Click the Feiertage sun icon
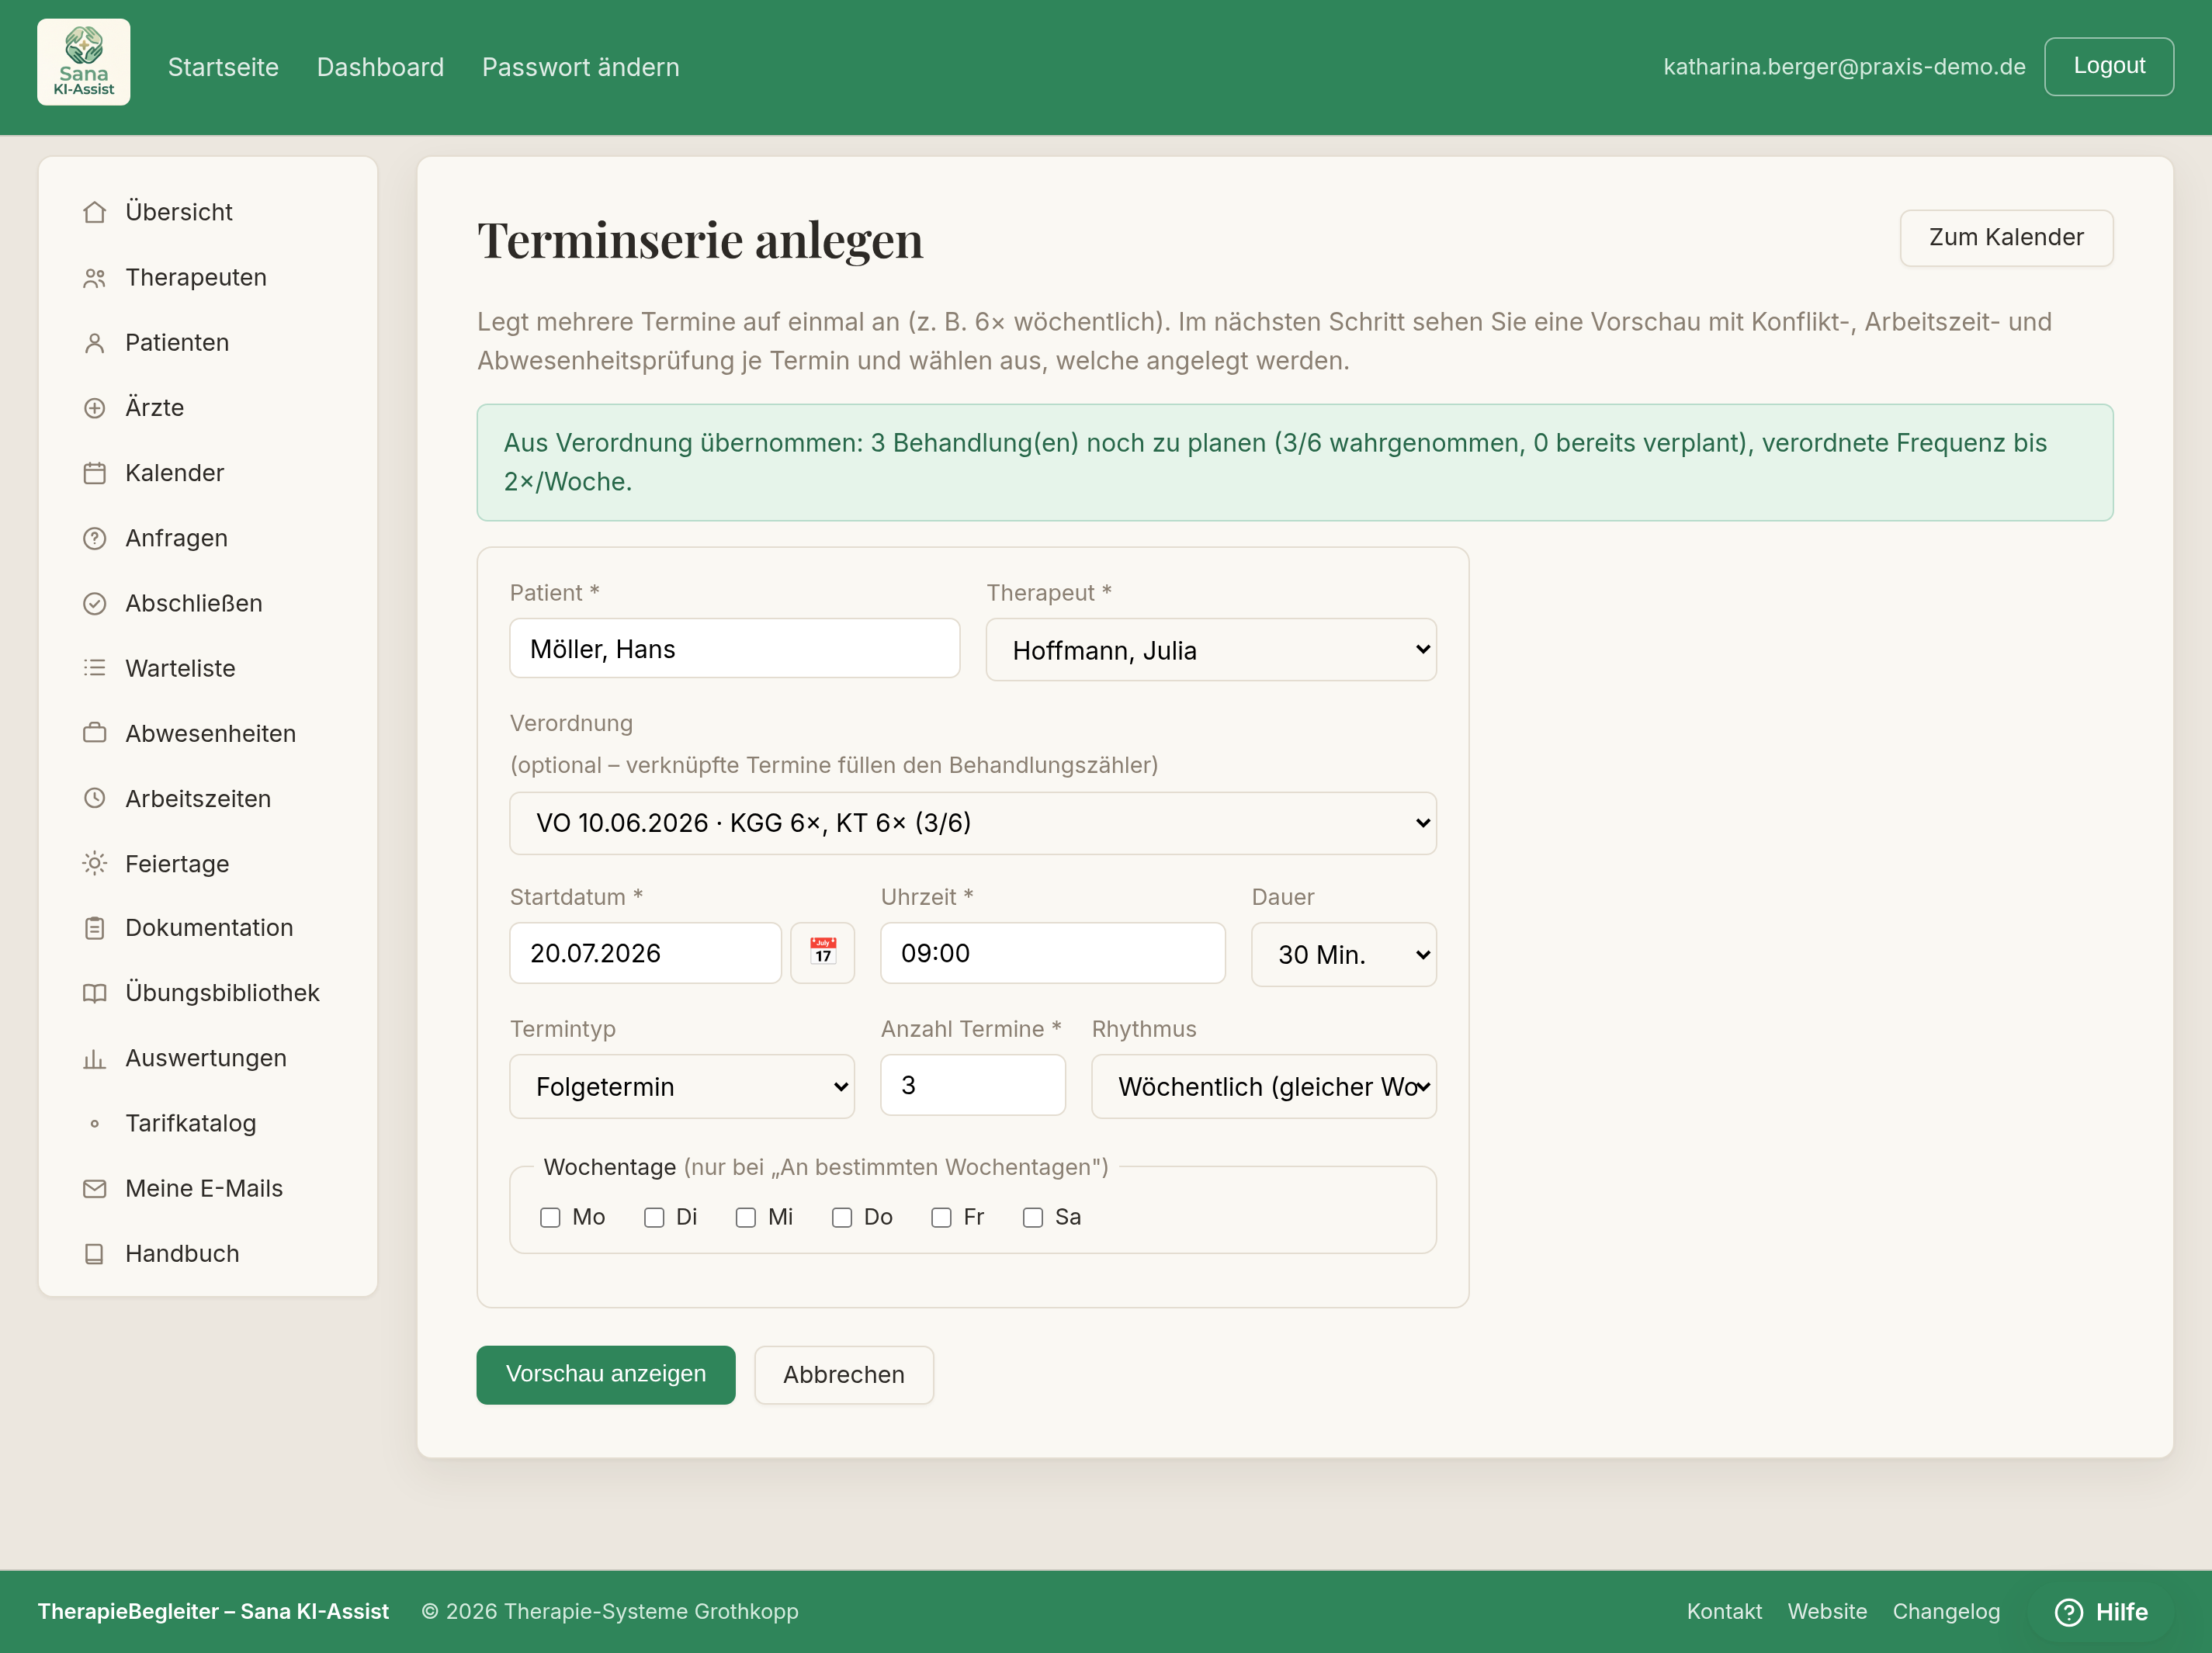Screen dimensions: 2212x1653 tap(94, 863)
